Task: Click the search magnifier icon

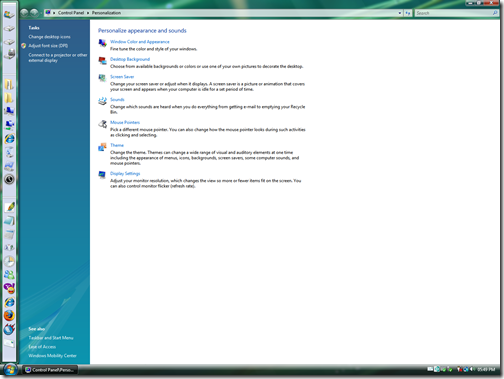Action: click(495, 13)
